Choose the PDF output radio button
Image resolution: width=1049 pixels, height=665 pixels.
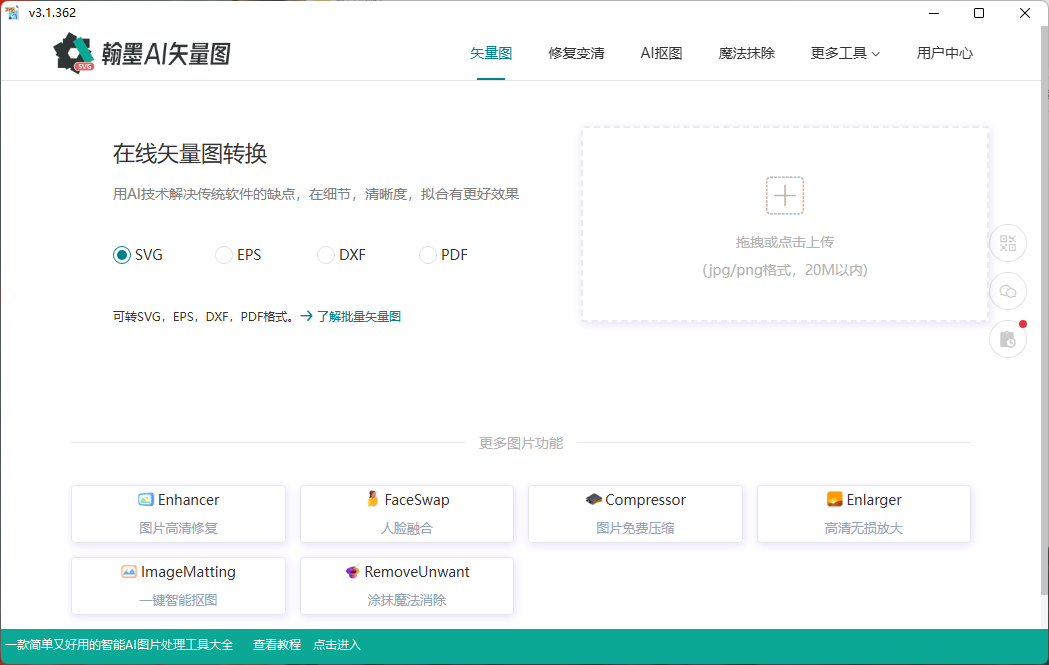point(428,255)
